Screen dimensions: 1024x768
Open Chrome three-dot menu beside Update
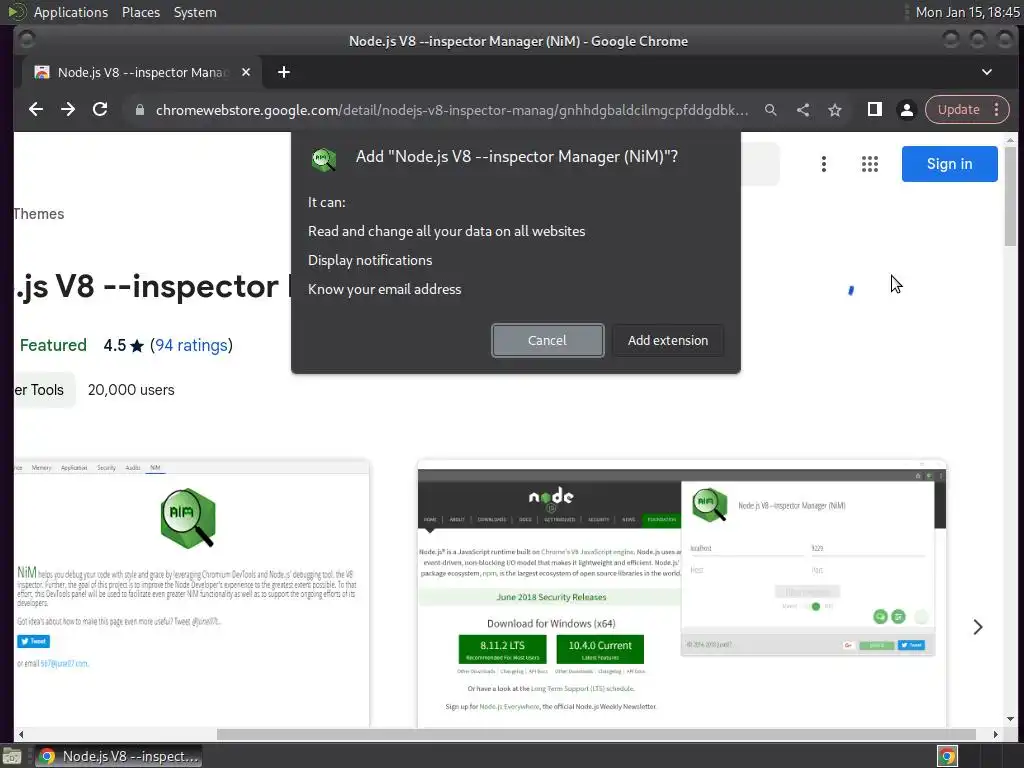[x=997, y=110]
